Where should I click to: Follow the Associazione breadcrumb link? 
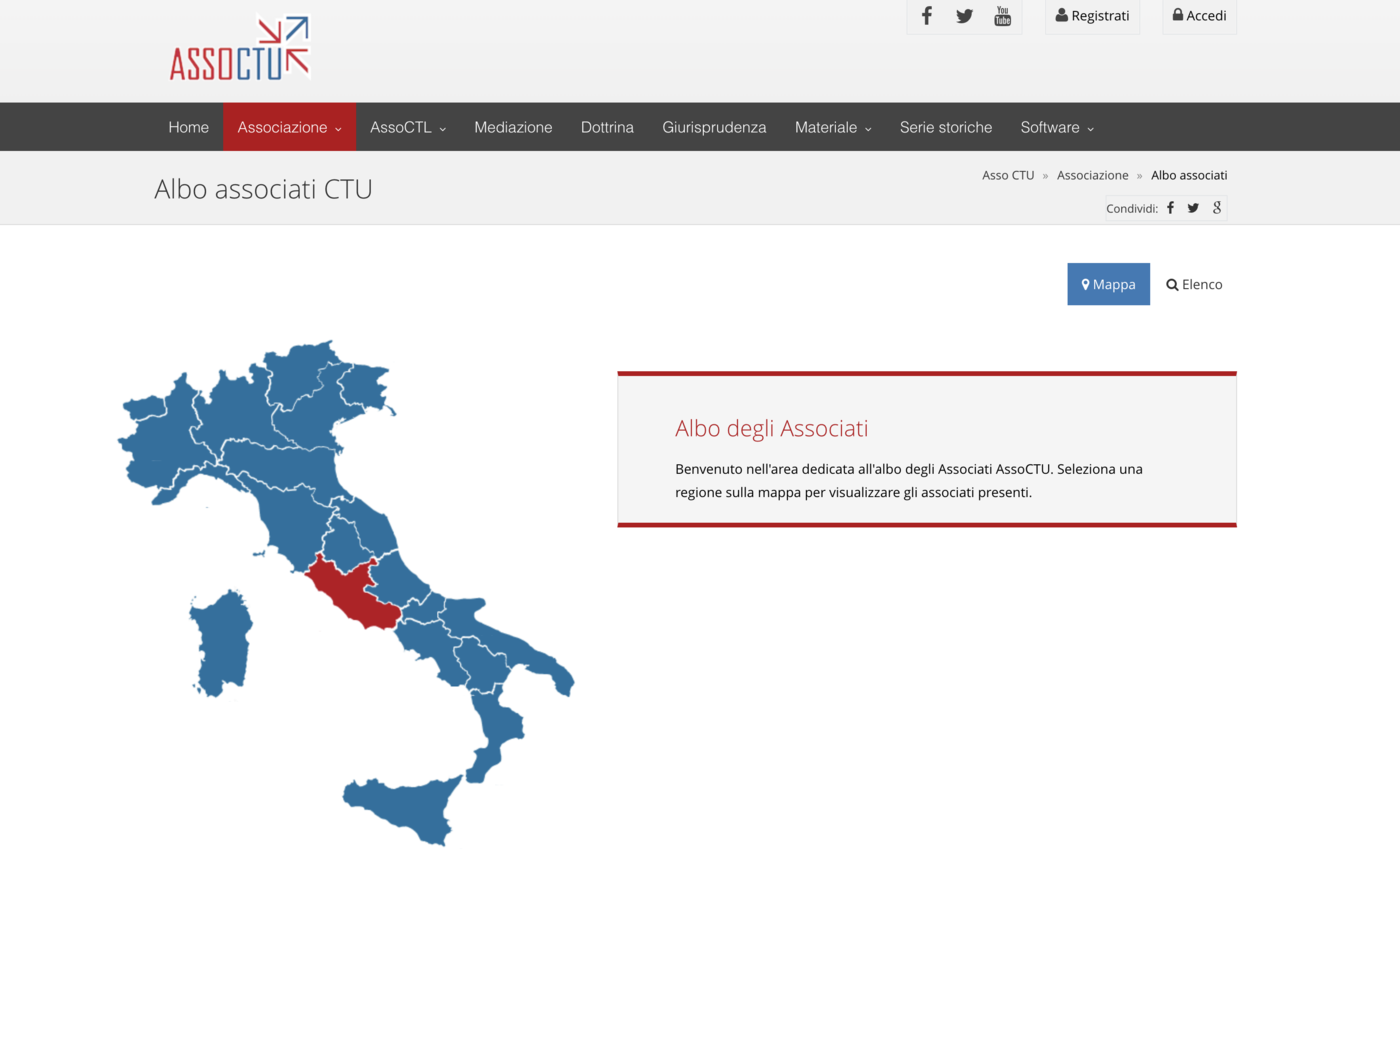(x=1092, y=175)
